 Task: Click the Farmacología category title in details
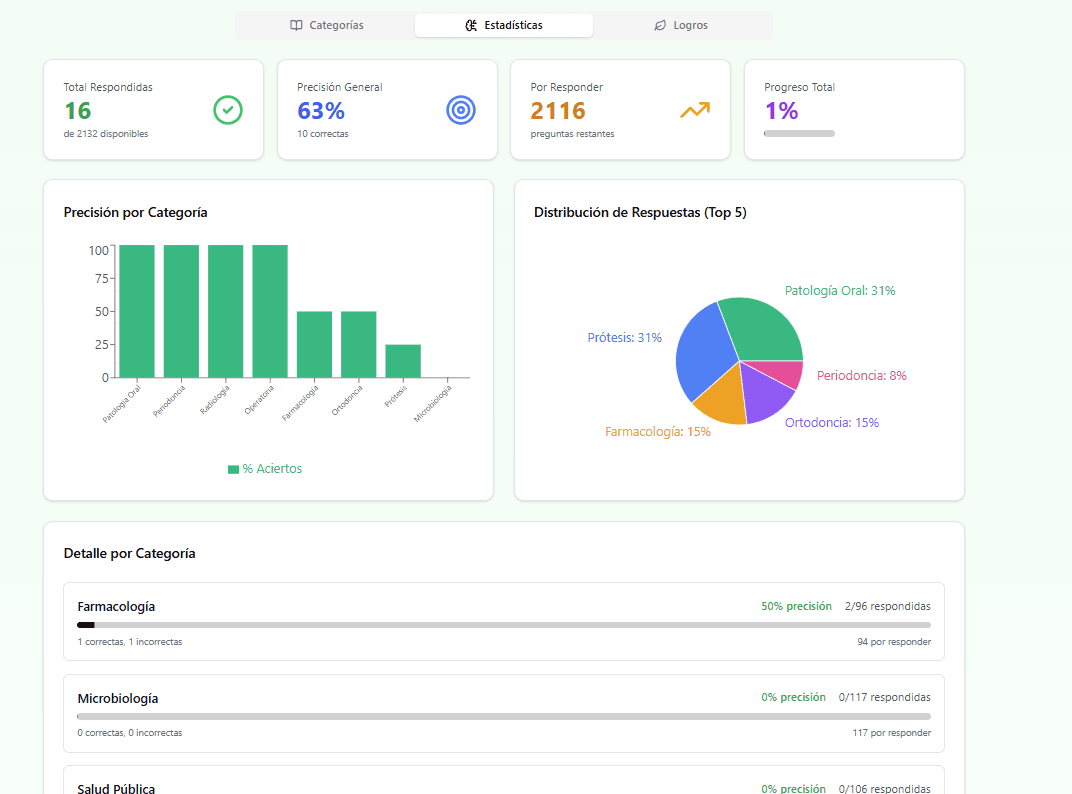pos(116,607)
